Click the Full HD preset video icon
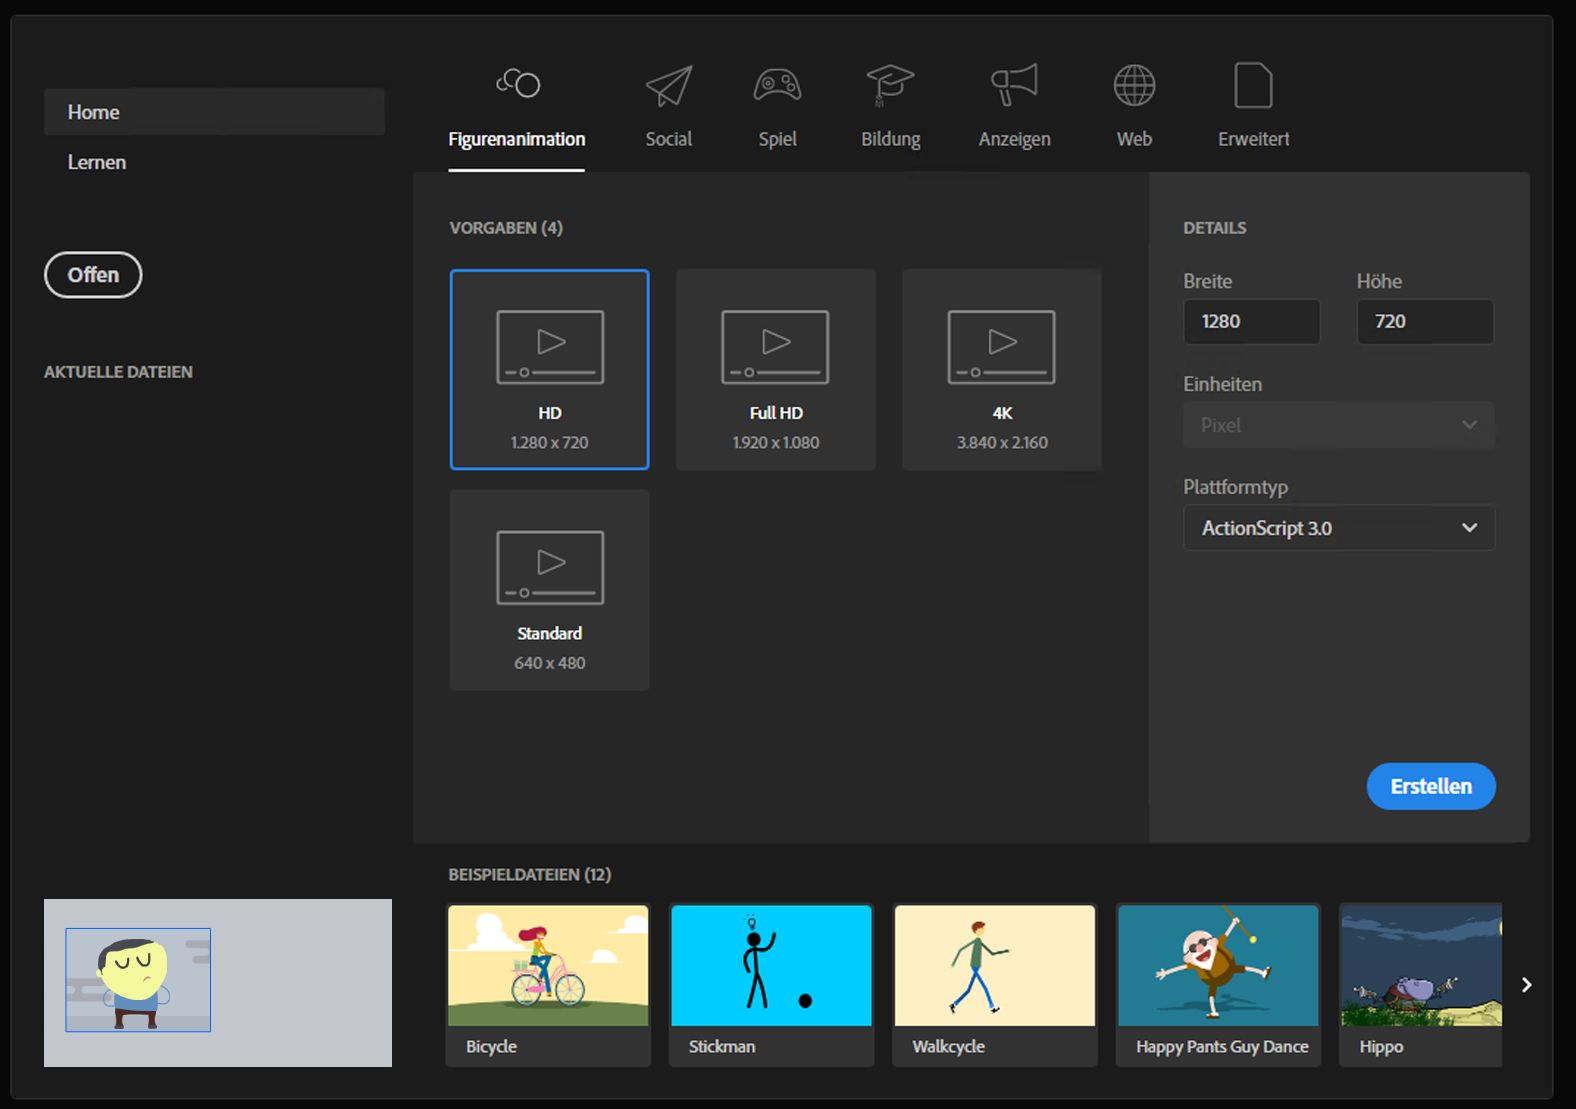This screenshot has height=1109, width=1576. click(775, 347)
